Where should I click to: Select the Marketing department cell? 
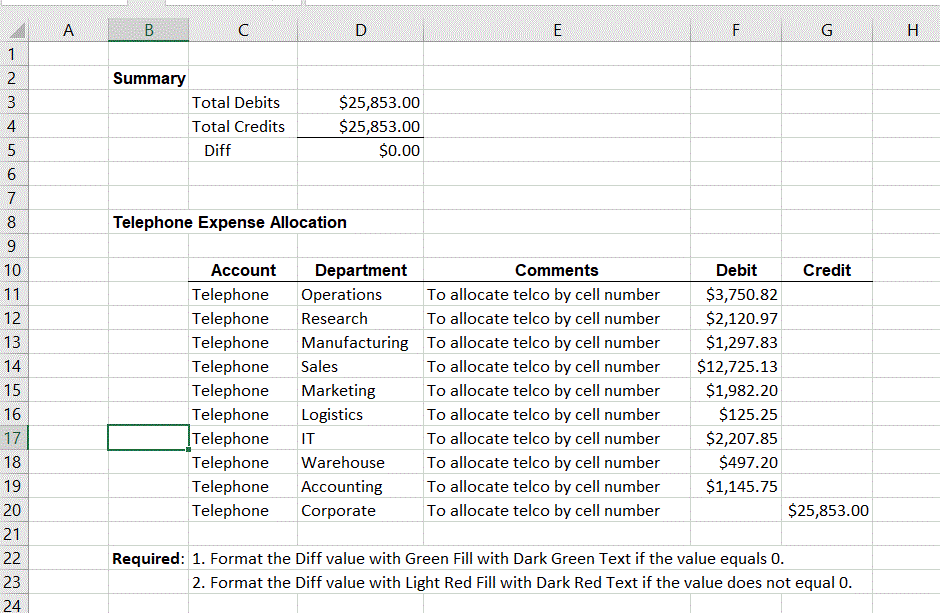(x=360, y=390)
